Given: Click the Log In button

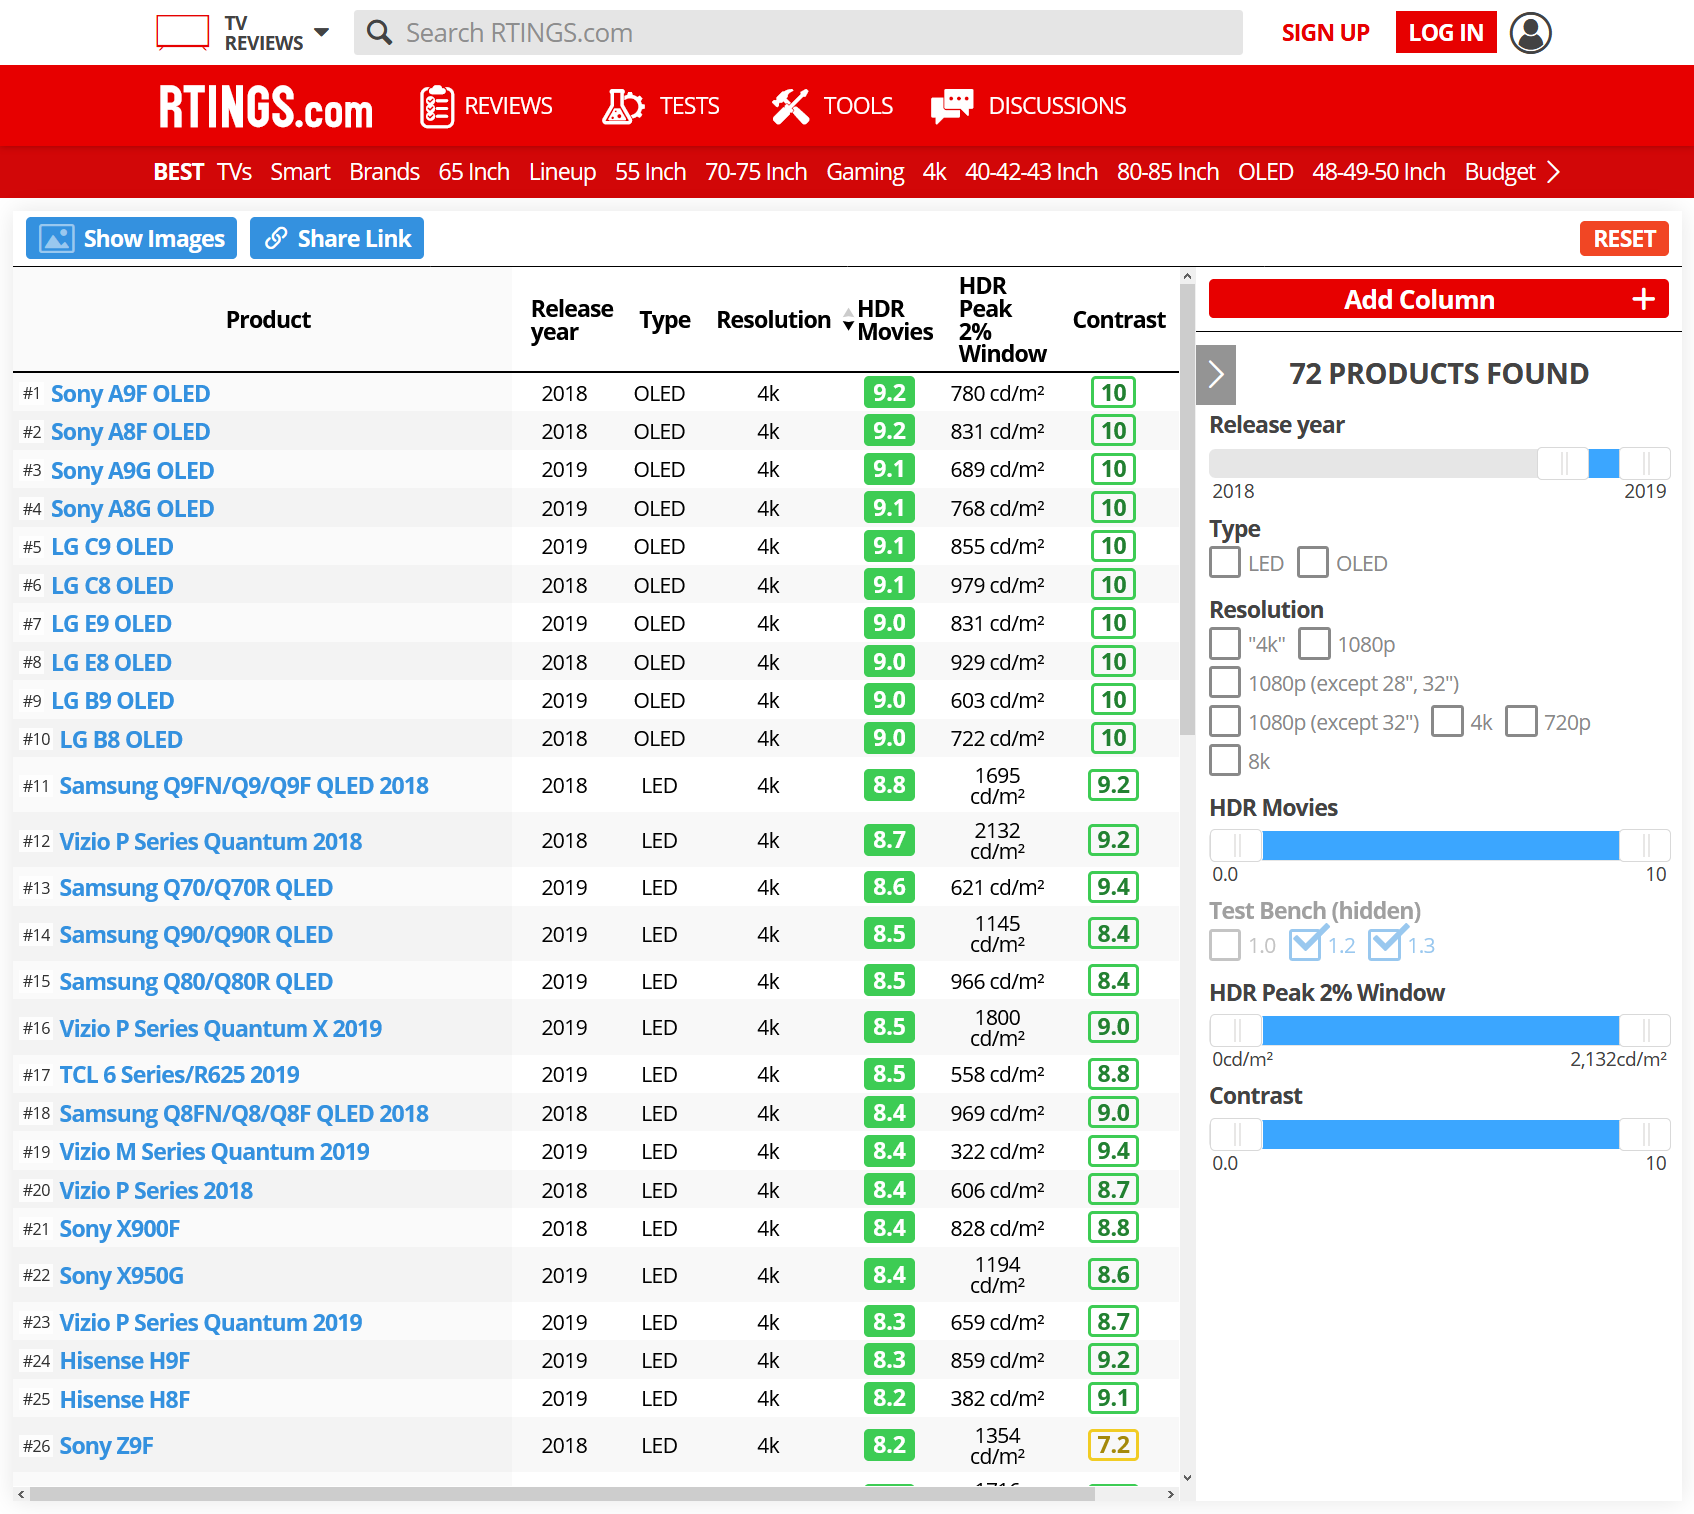Looking at the screenshot, I should [1446, 33].
